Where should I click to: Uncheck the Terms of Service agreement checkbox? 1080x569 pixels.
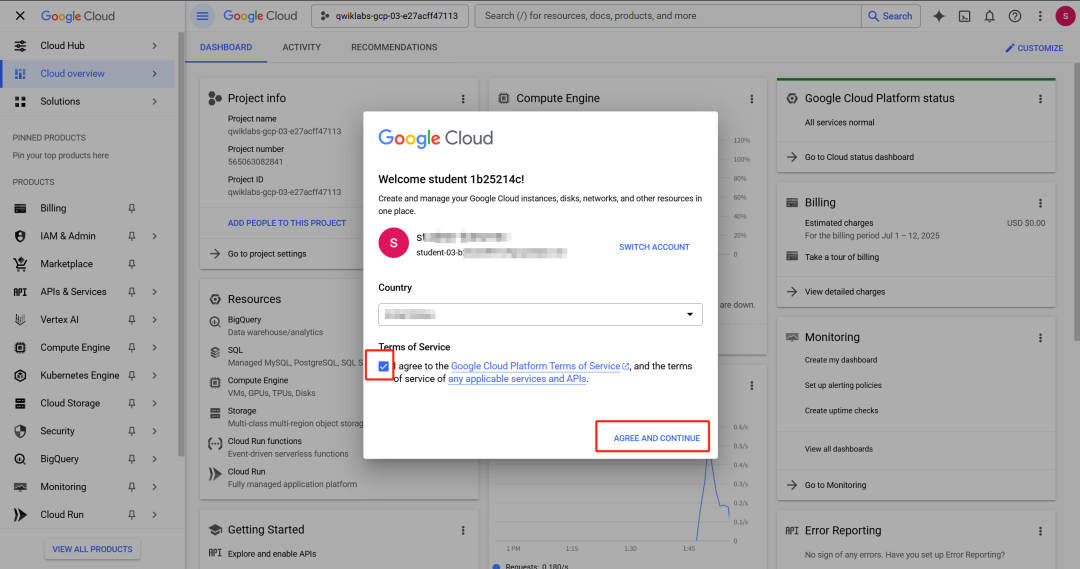tap(384, 366)
